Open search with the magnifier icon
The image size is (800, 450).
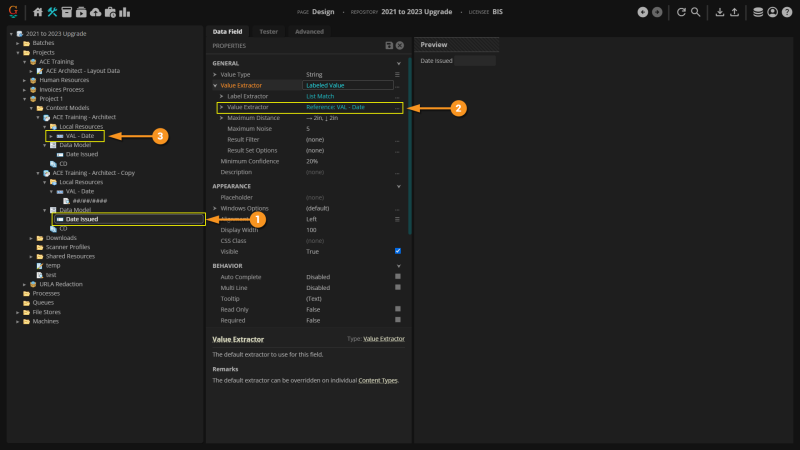tap(695, 12)
